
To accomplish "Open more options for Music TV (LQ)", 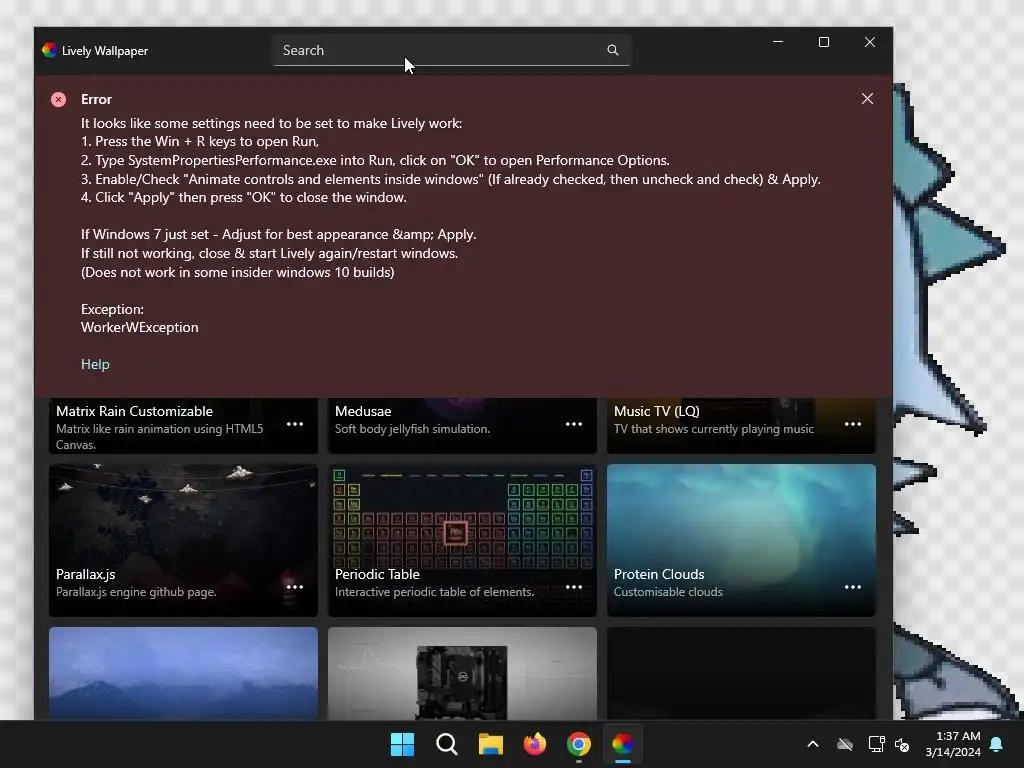I will (x=853, y=424).
